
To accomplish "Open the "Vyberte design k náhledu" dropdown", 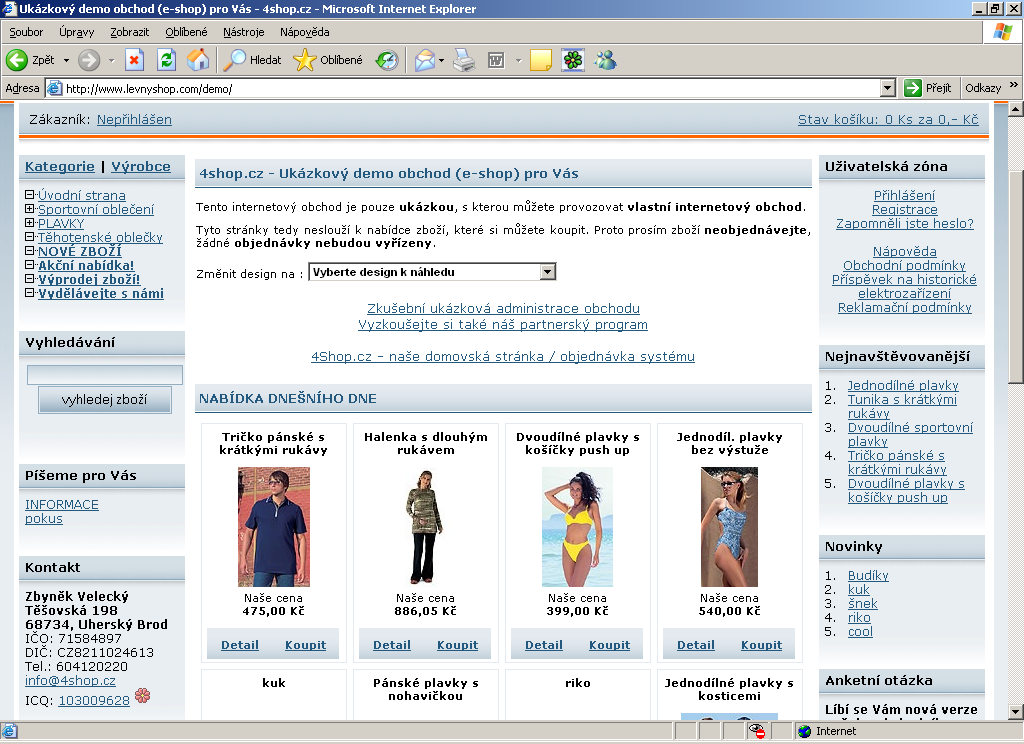I will (432, 272).
